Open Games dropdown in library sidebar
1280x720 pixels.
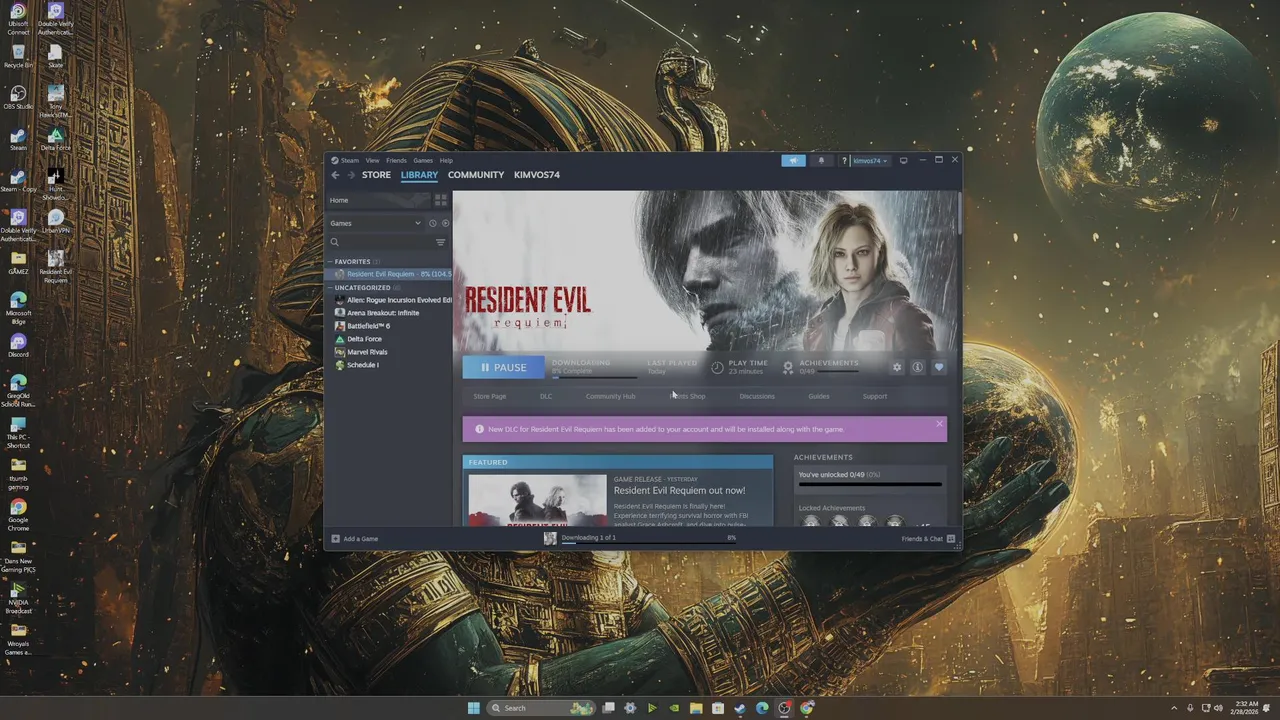376,223
